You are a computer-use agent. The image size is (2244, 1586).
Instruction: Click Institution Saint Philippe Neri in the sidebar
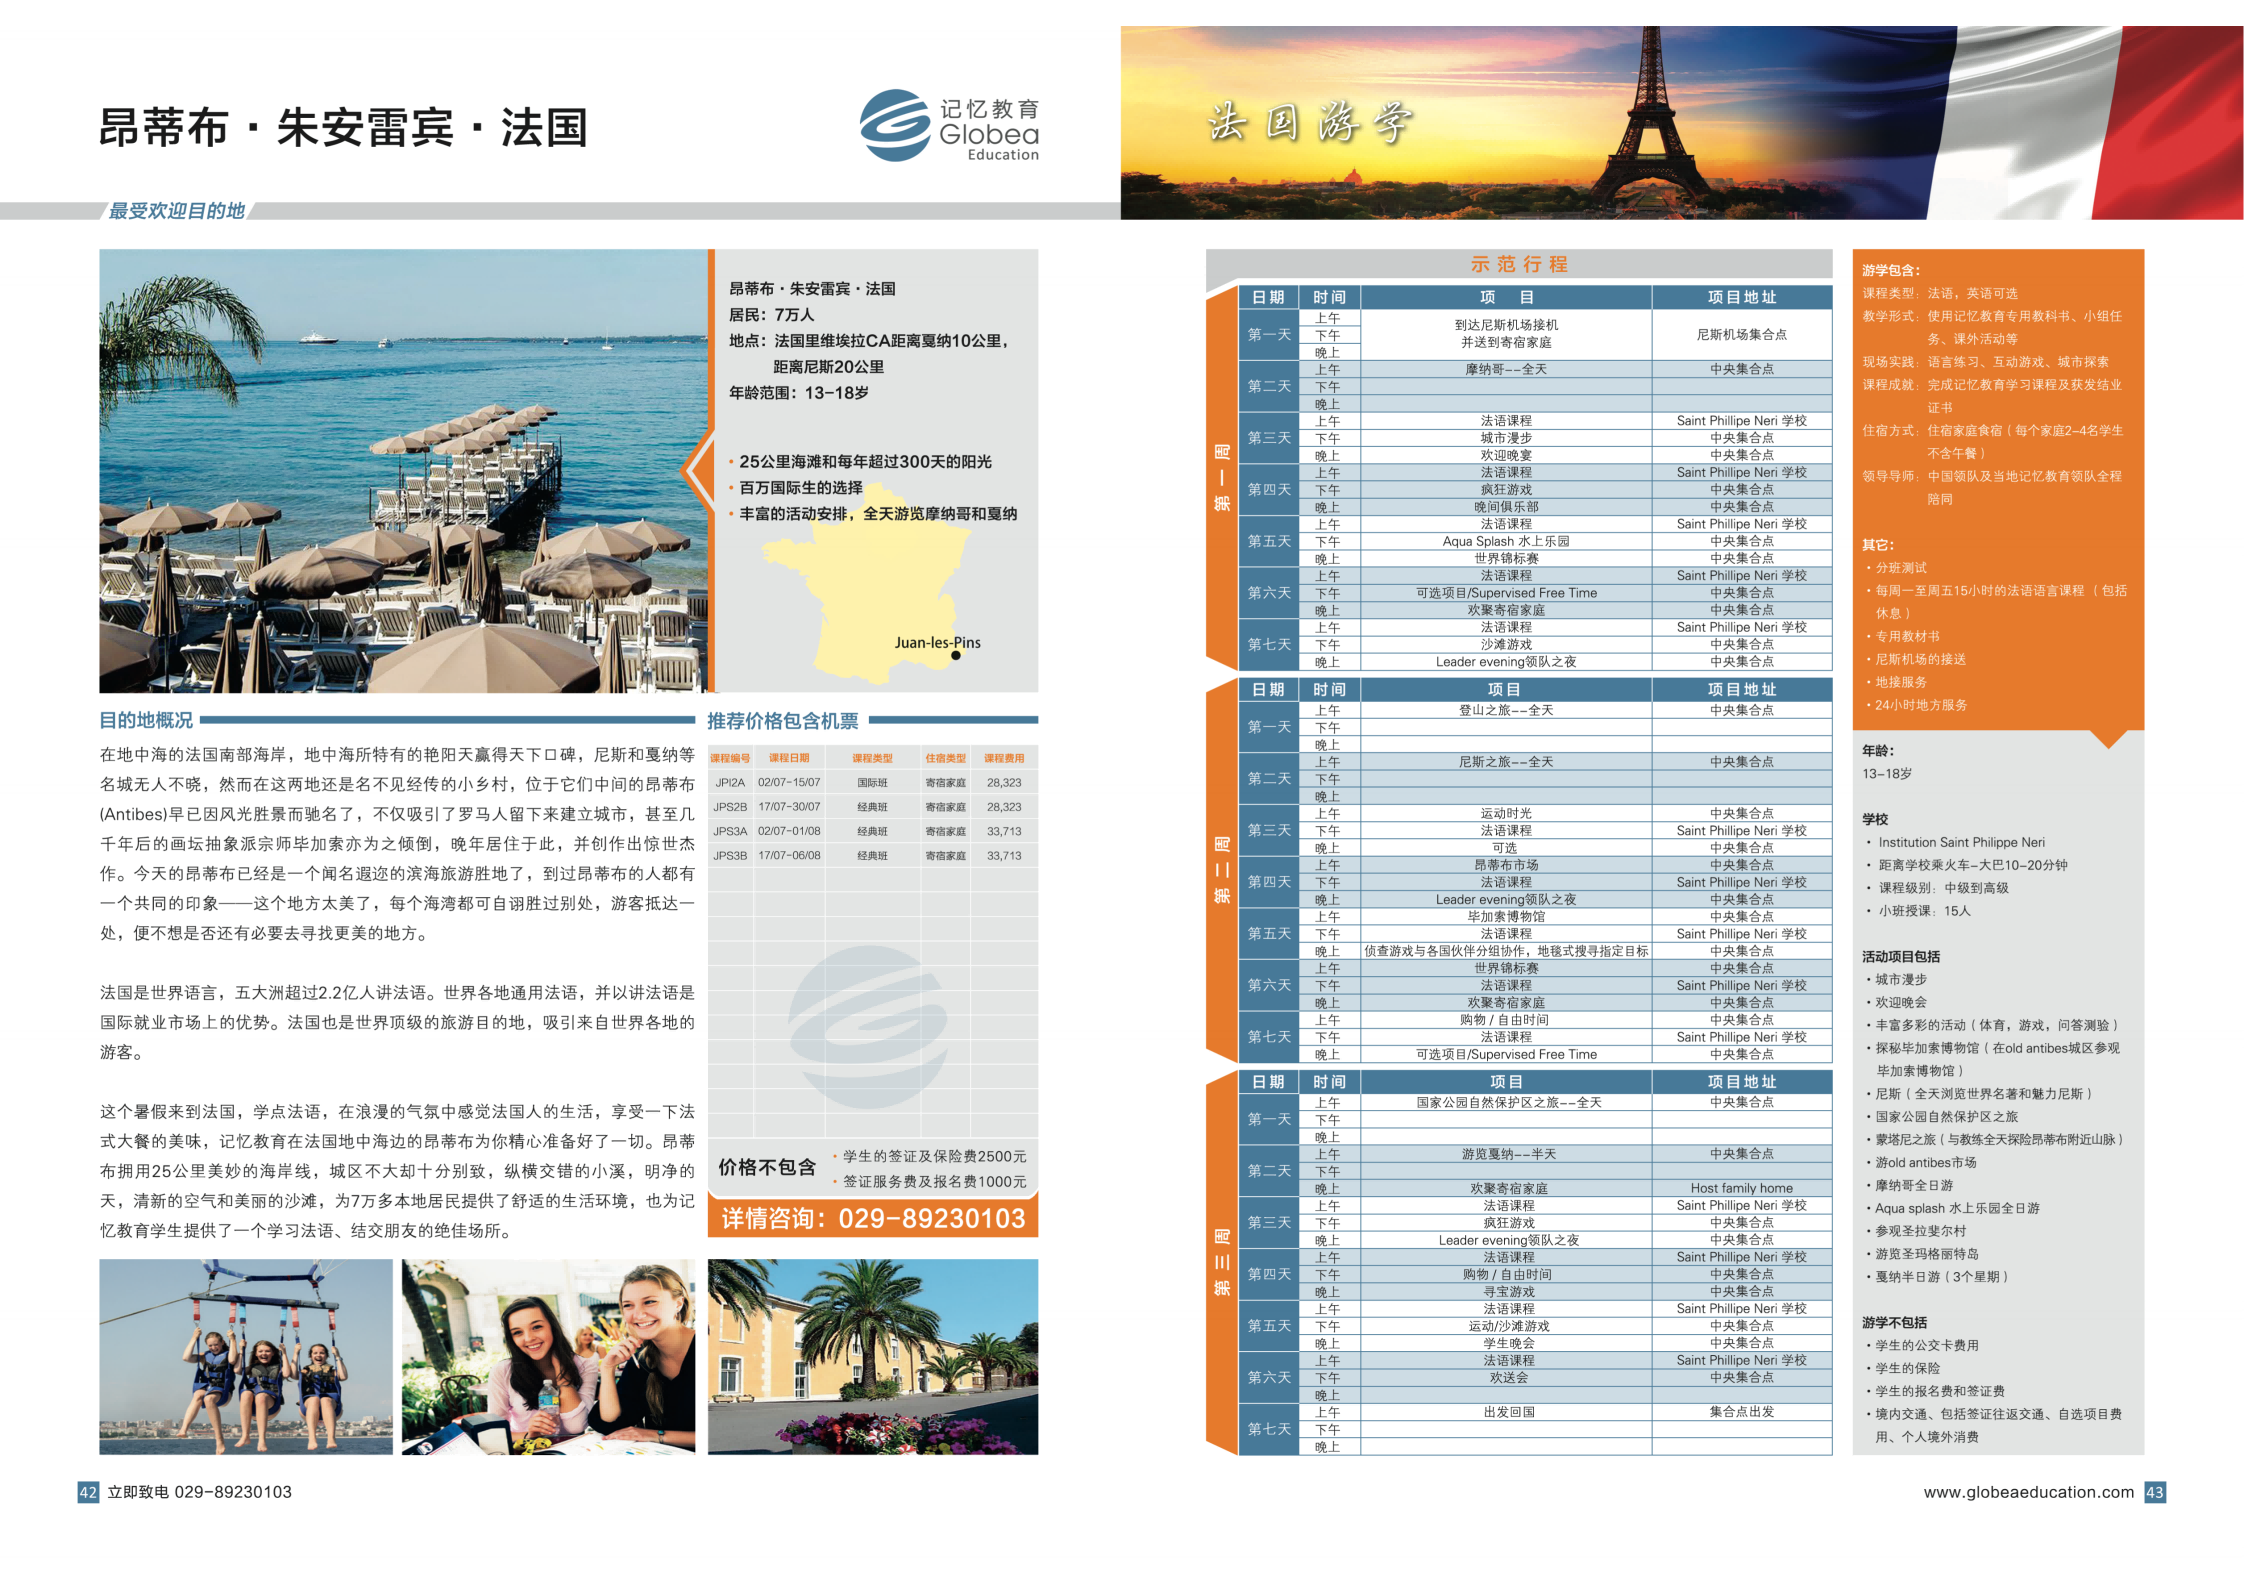[1961, 842]
